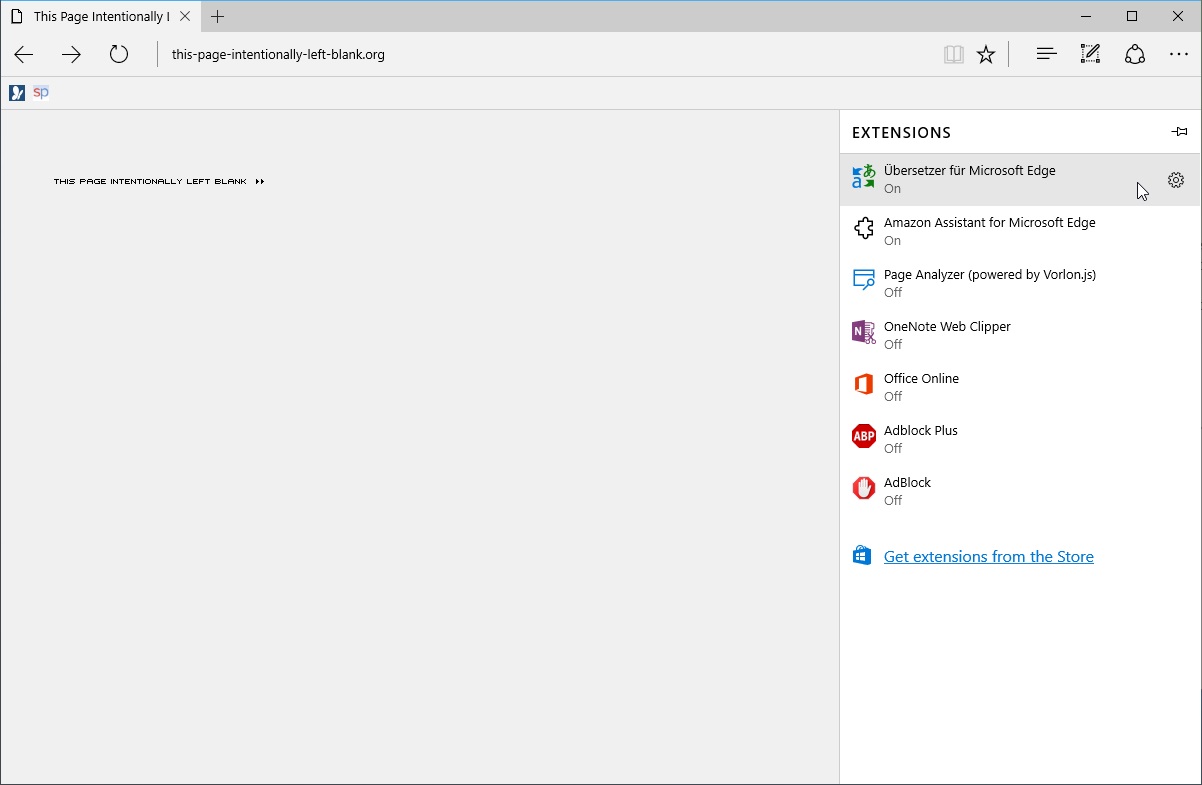The height and width of the screenshot is (785, 1202).
Task: Select the 'This Page Intentionally' tab
Action: tap(100, 16)
